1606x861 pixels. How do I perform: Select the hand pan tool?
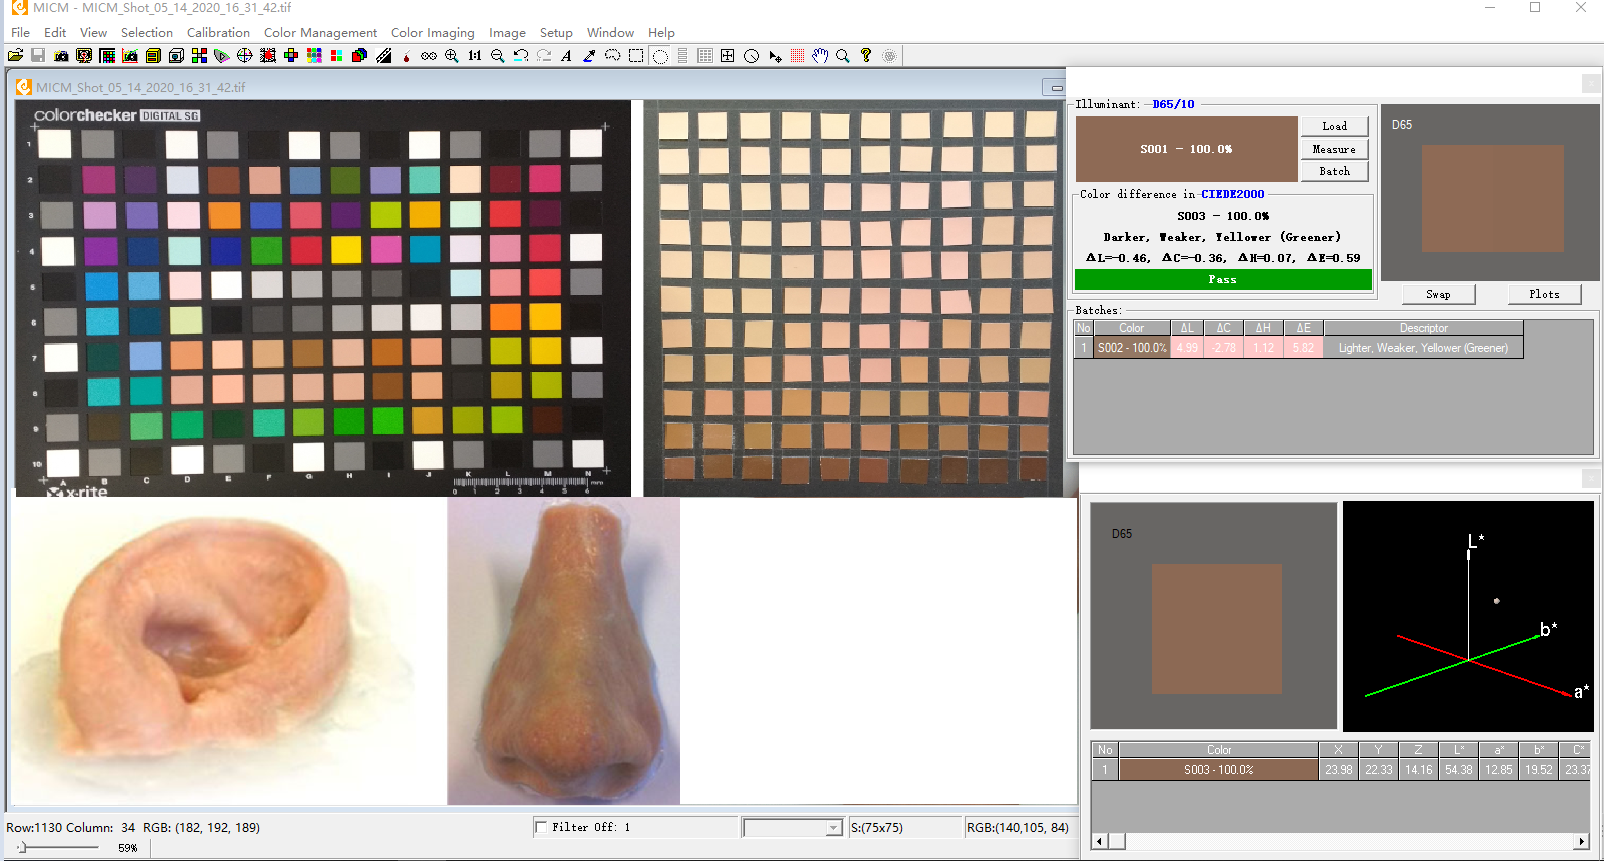[820, 56]
